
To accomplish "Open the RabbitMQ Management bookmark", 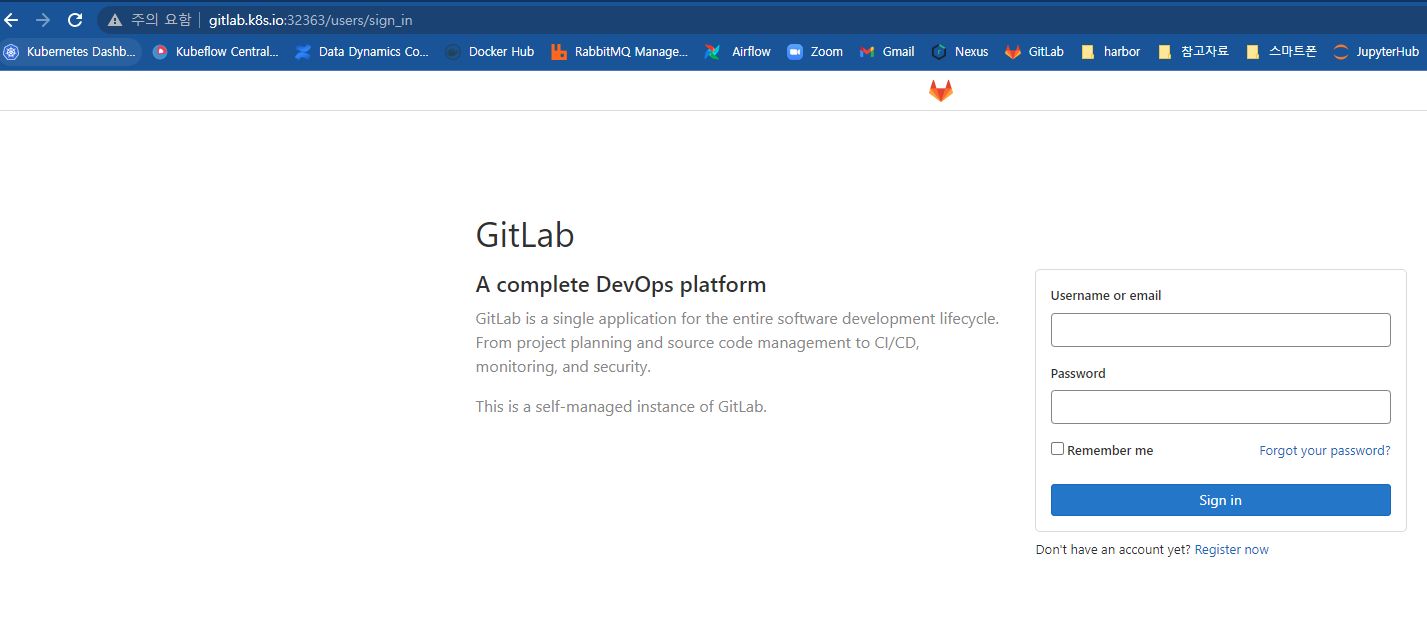I will pyautogui.click(x=619, y=52).
